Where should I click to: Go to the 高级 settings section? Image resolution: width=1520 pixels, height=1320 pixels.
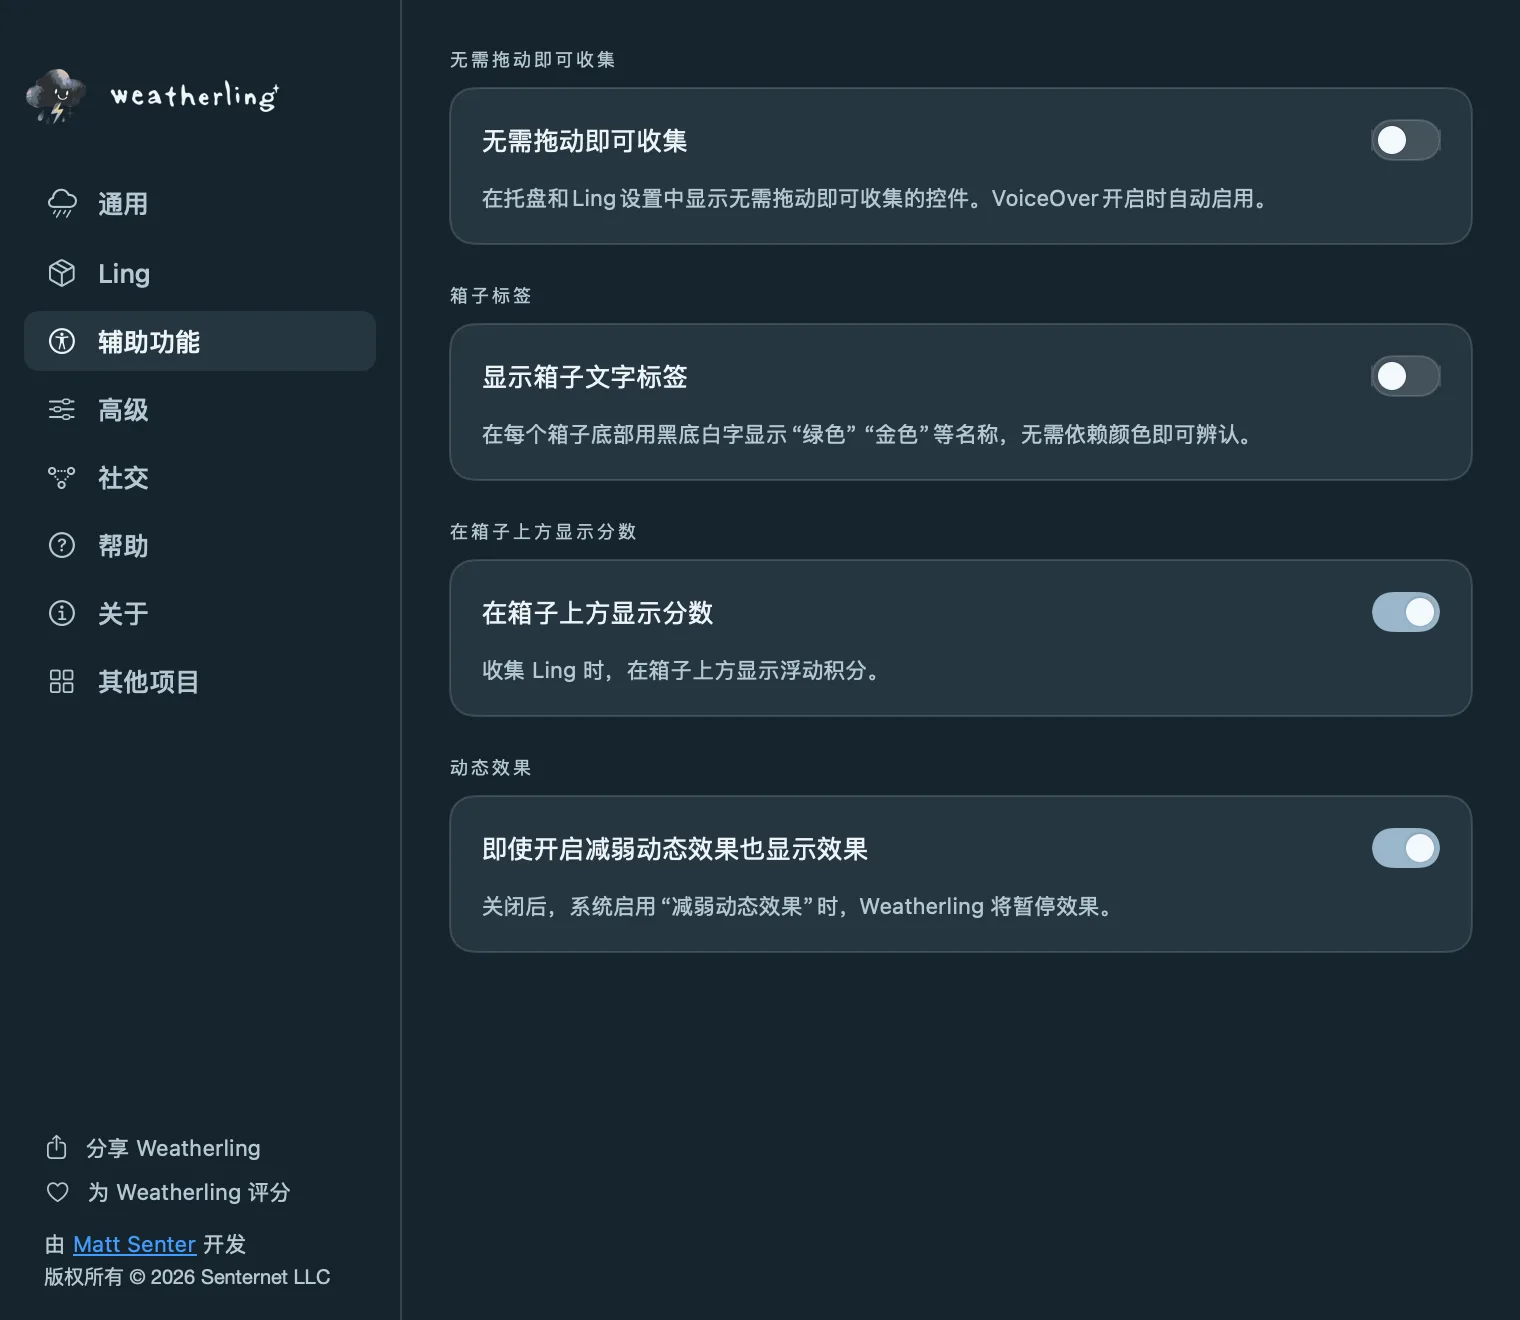[x=200, y=409]
